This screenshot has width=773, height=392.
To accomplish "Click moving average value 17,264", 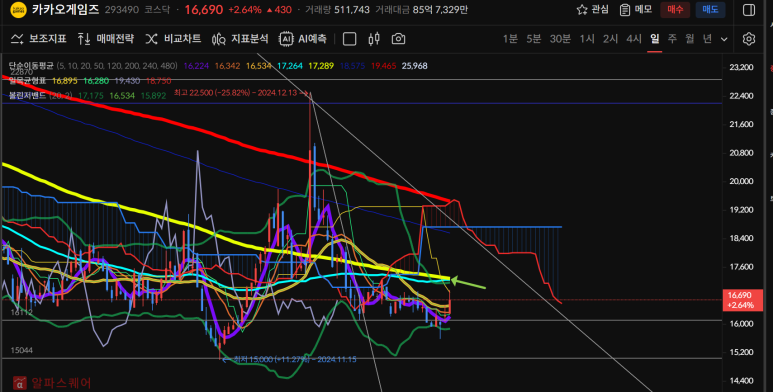I will [x=290, y=66].
